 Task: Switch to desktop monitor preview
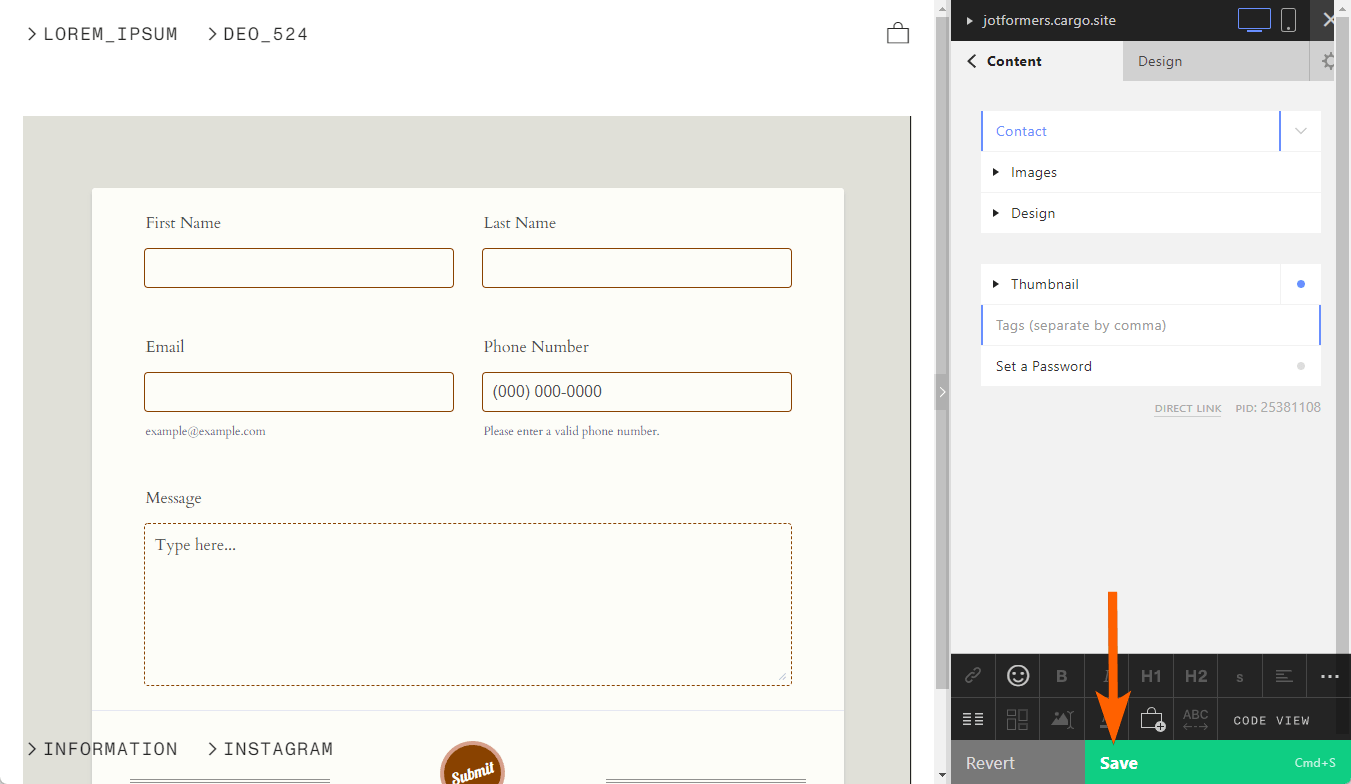point(1254,20)
